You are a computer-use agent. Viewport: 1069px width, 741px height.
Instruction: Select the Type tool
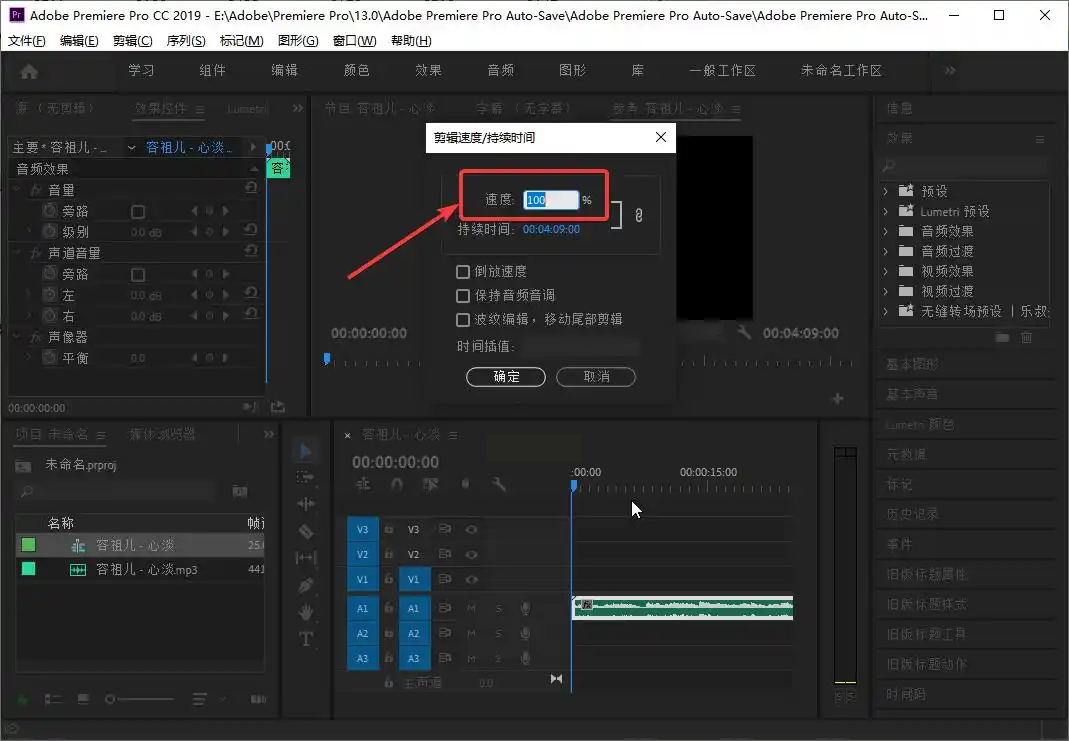pyautogui.click(x=306, y=638)
